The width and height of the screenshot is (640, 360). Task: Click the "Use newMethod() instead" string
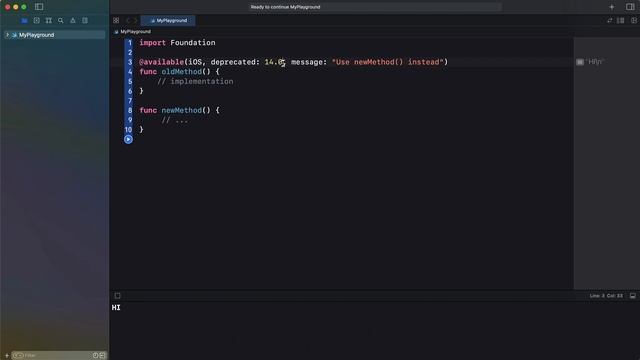pos(388,62)
